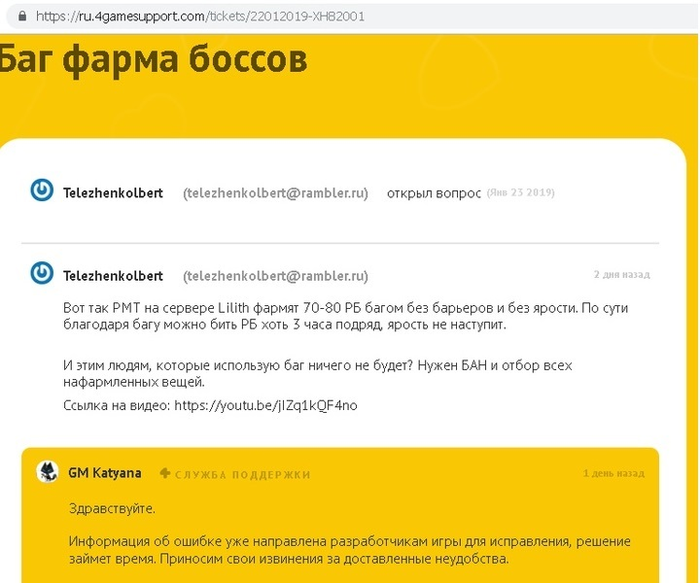Screen dimensions: 700x583
Task: Click the '2 дня назад' timestamp
Action: [x=620, y=274]
